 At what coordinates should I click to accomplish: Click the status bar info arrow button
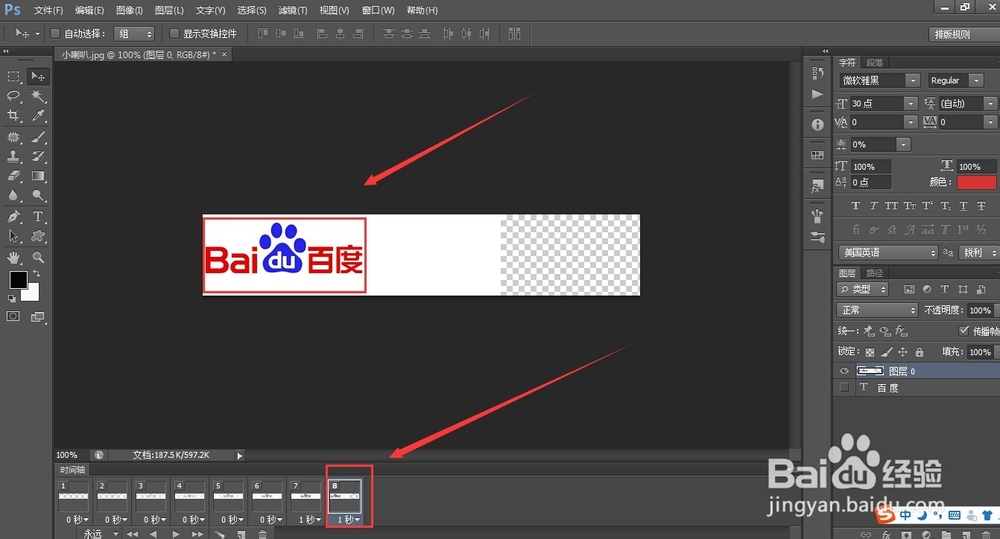point(240,455)
